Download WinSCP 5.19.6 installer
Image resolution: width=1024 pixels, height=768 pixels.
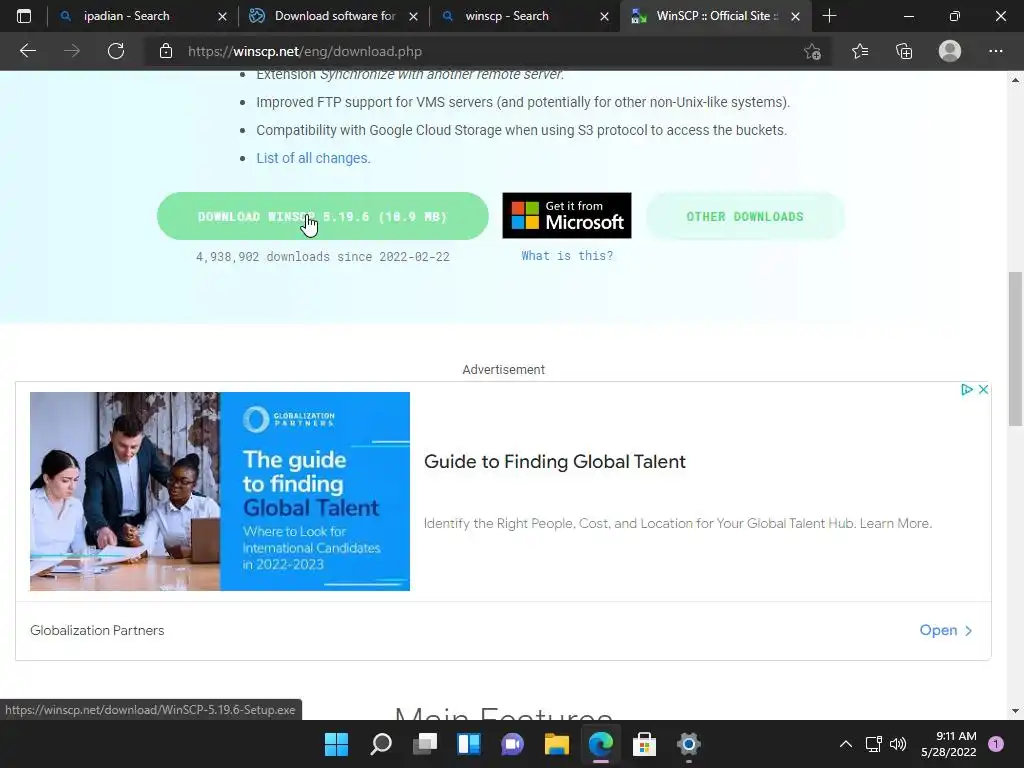323,216
